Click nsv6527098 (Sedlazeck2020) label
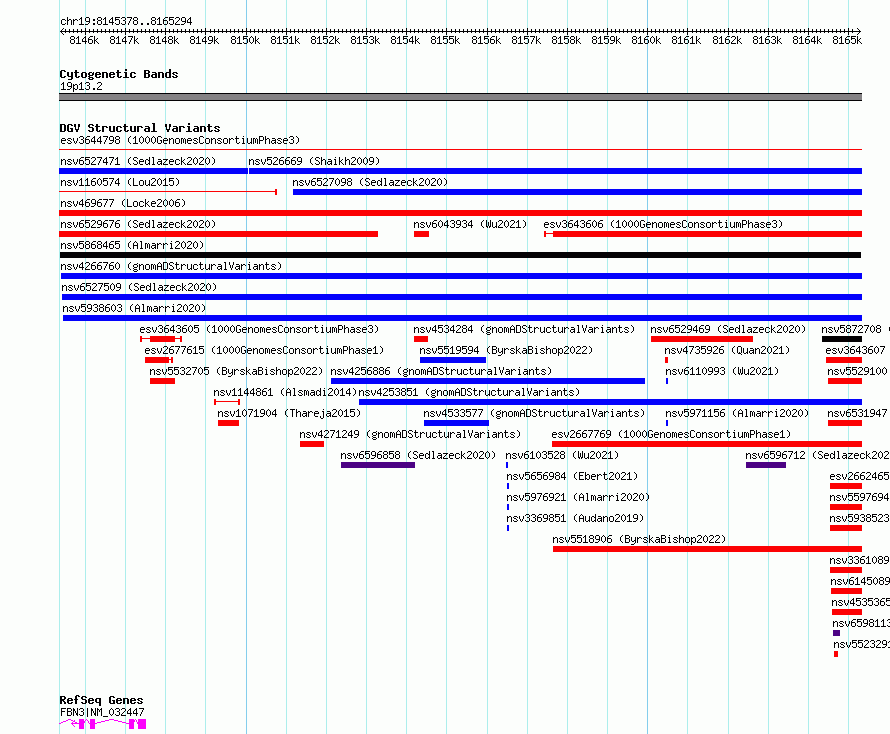 pos(370,182)
